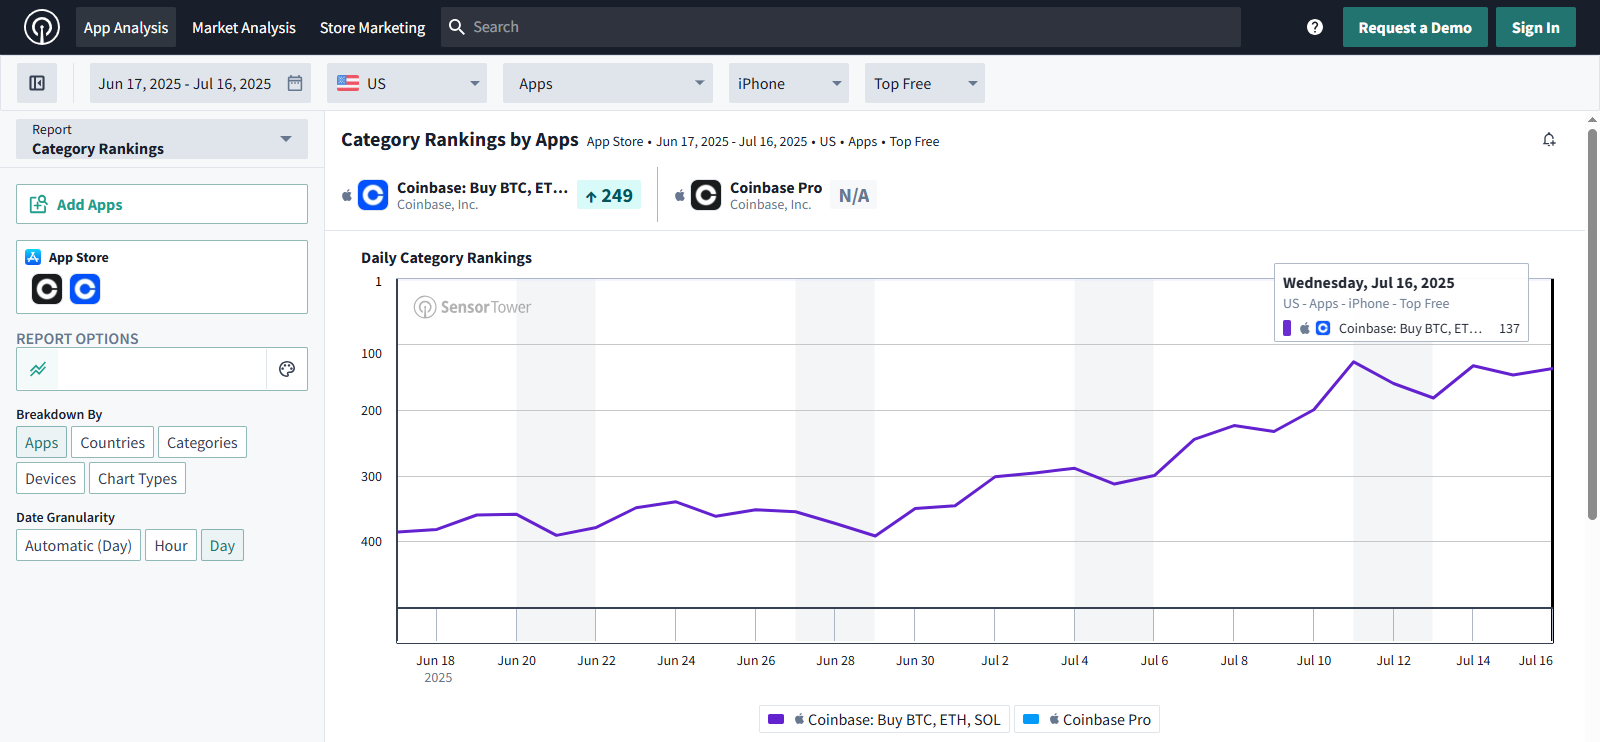This screenshot has width=1600, height=742.
Task: Click the Add Apps button
Action: tap(162, 204)
